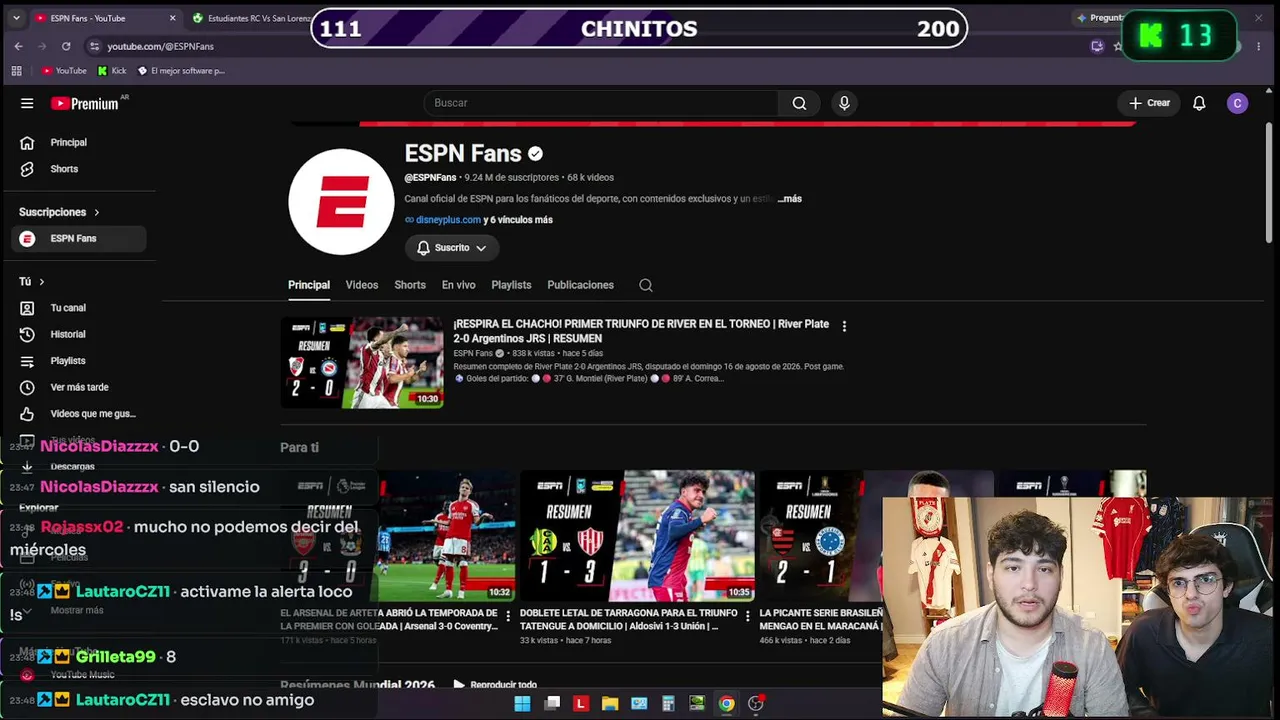Open the account avatar menu
Viewport: 1280px width, 720px height.
pyautogui.click(x=1237, y=103)
